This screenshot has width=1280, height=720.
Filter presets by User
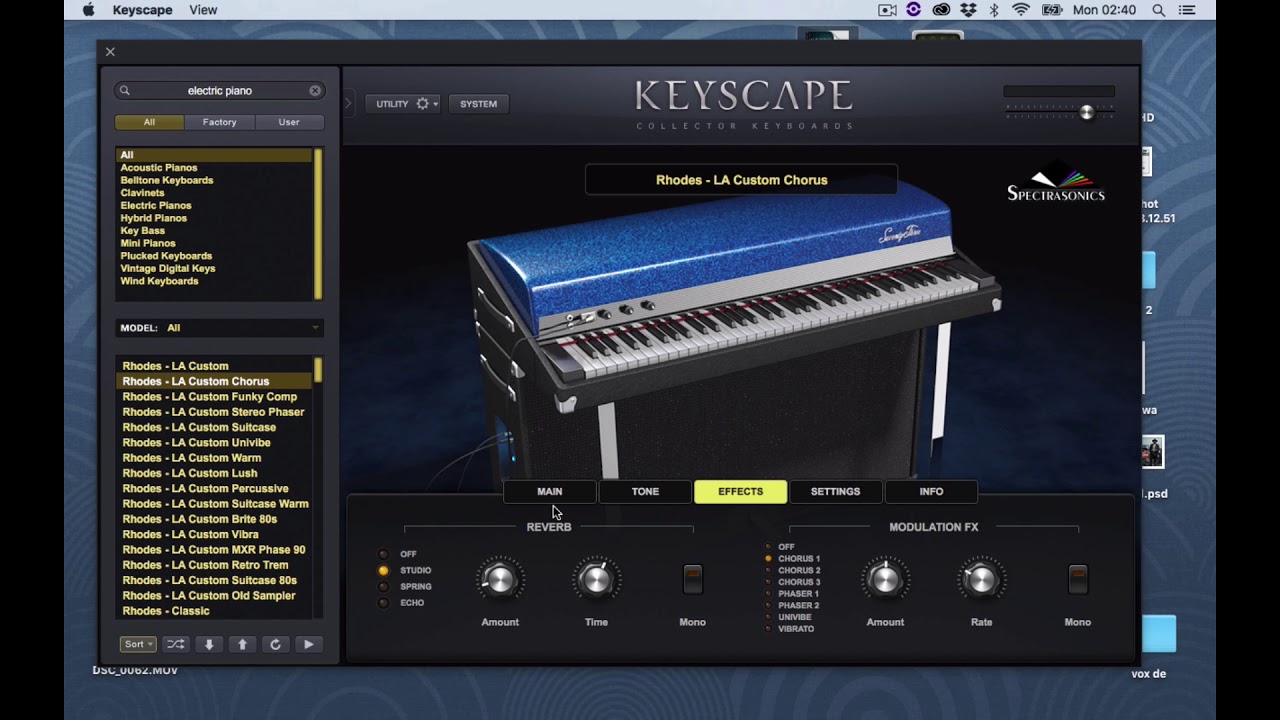(x=289, y=122)
